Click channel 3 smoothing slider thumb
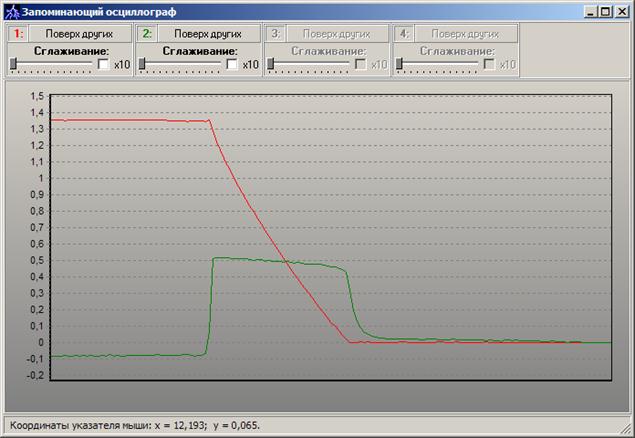This screenshot has width=635, height=438. (x=271, y=63)
